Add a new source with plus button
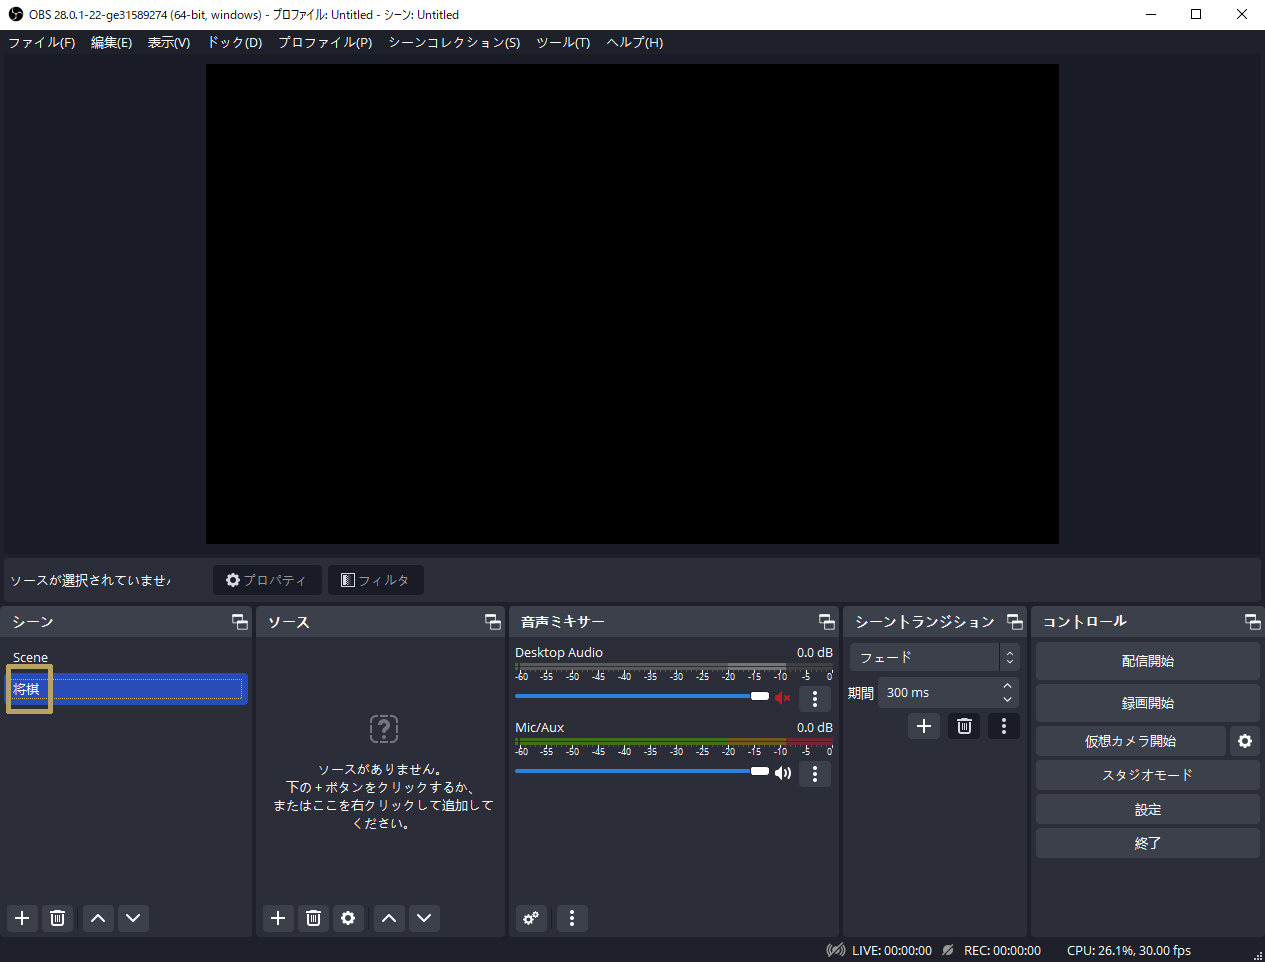Screen dimensions: 1265x962 click(x=278, y=918)
